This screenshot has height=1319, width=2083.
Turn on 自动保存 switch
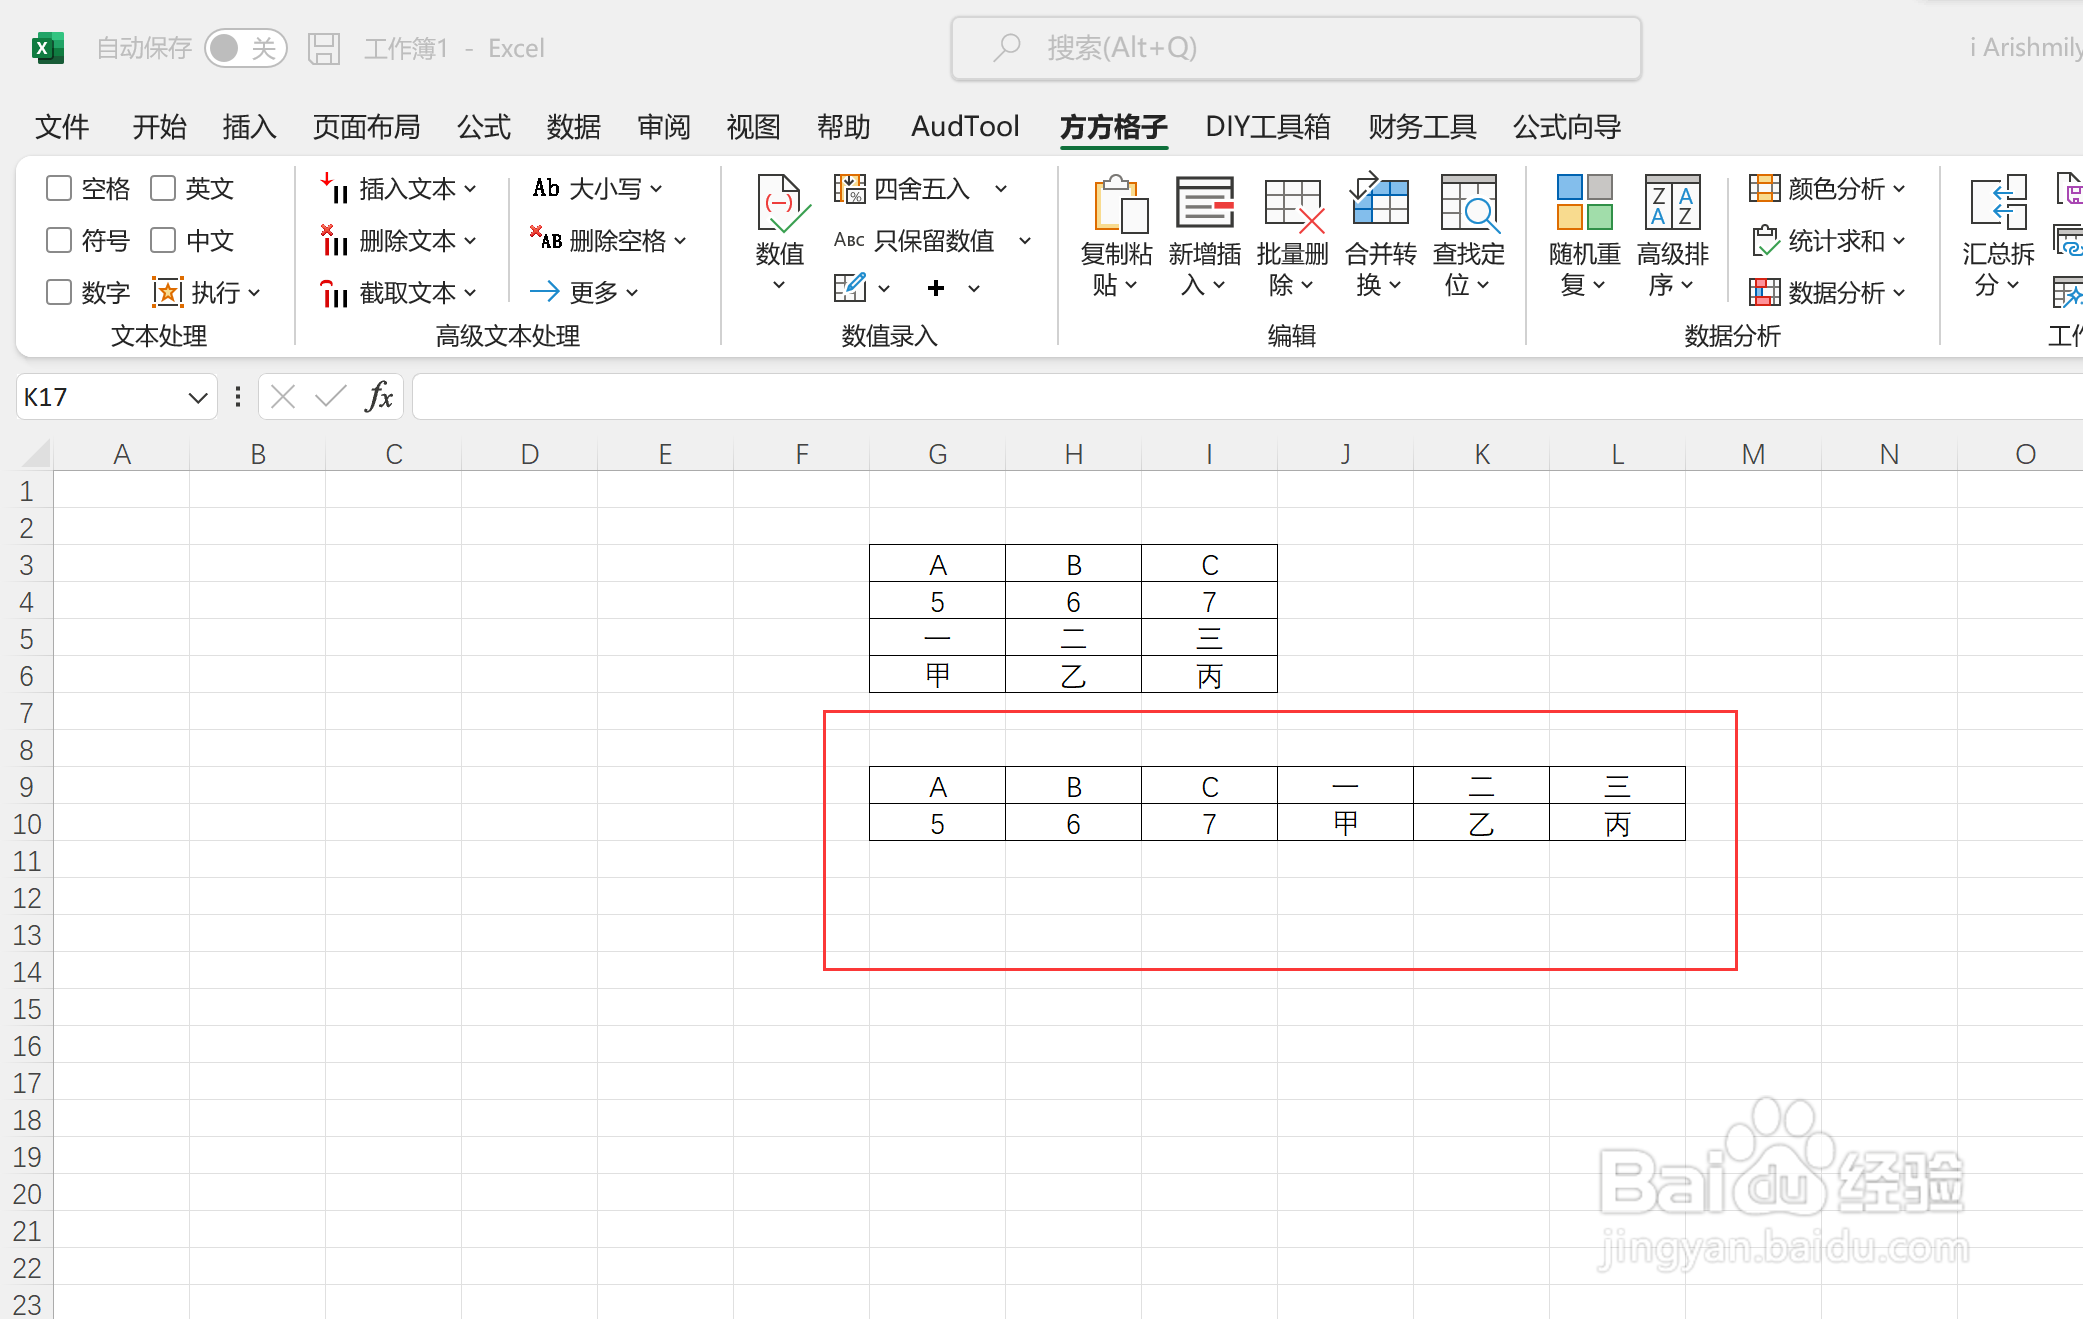pos(246,47)
